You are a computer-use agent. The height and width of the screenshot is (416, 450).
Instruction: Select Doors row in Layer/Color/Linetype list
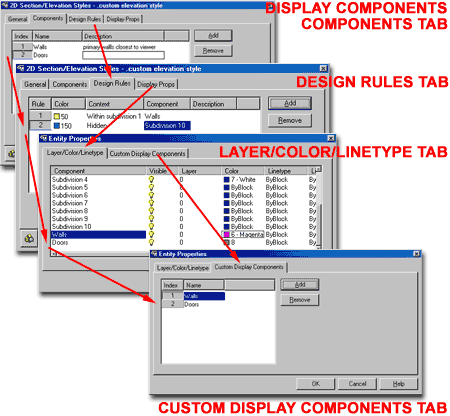click(x=60, y=242)
